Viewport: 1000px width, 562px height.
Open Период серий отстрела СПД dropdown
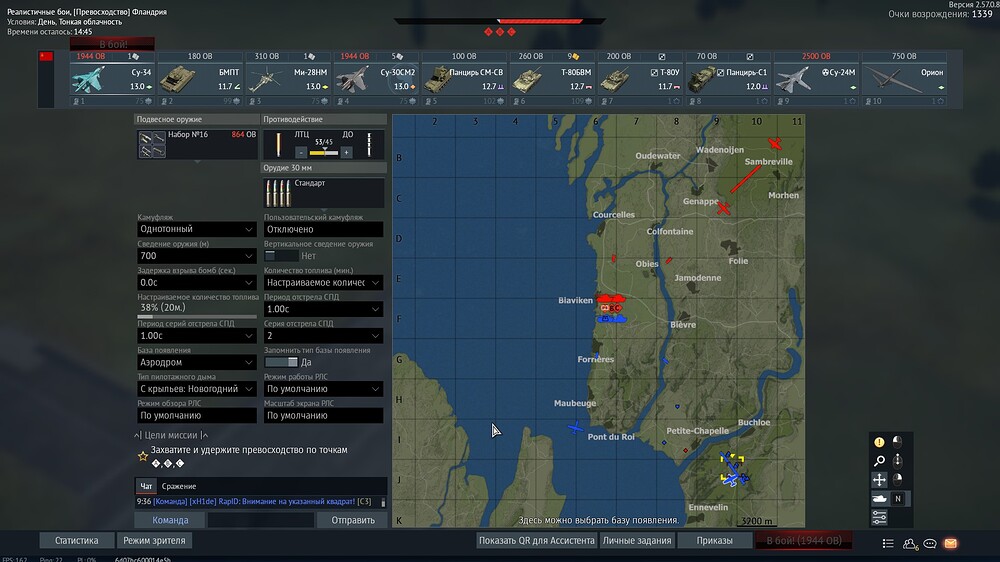196,336
